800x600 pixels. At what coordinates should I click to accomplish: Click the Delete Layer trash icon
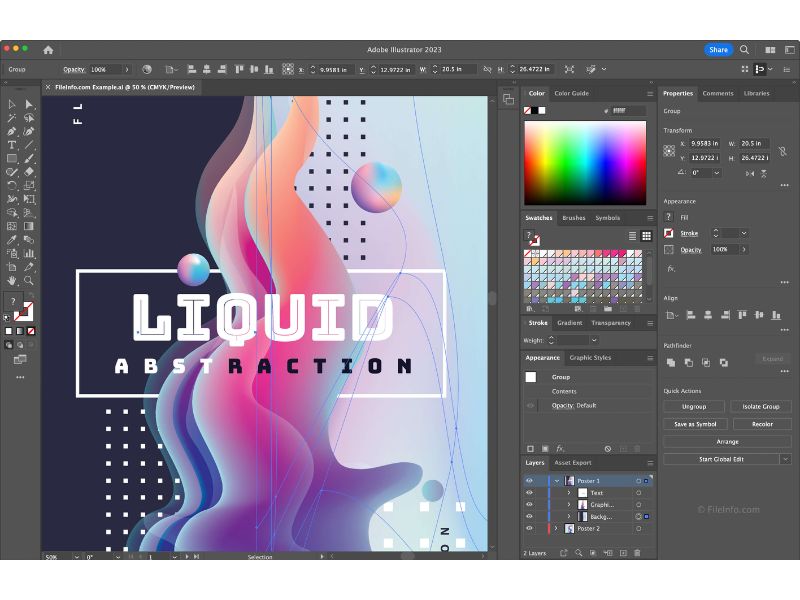637,553
